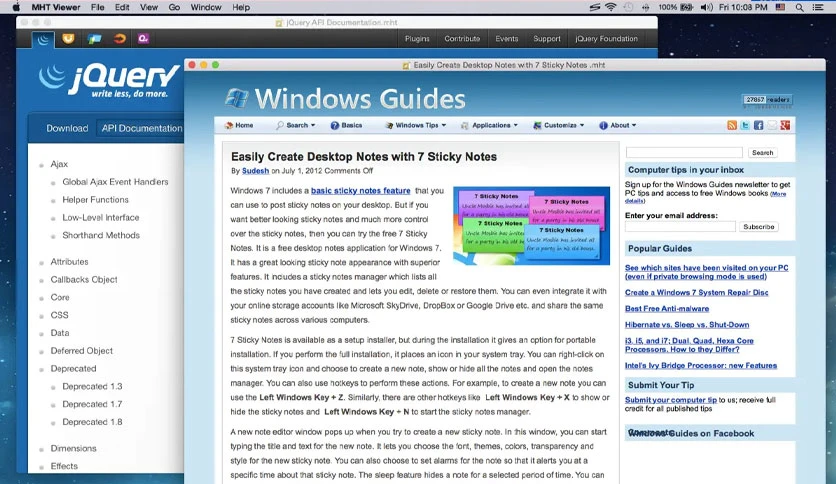Open the Go menu
This screenshot has height=484, width=836.
174,7
